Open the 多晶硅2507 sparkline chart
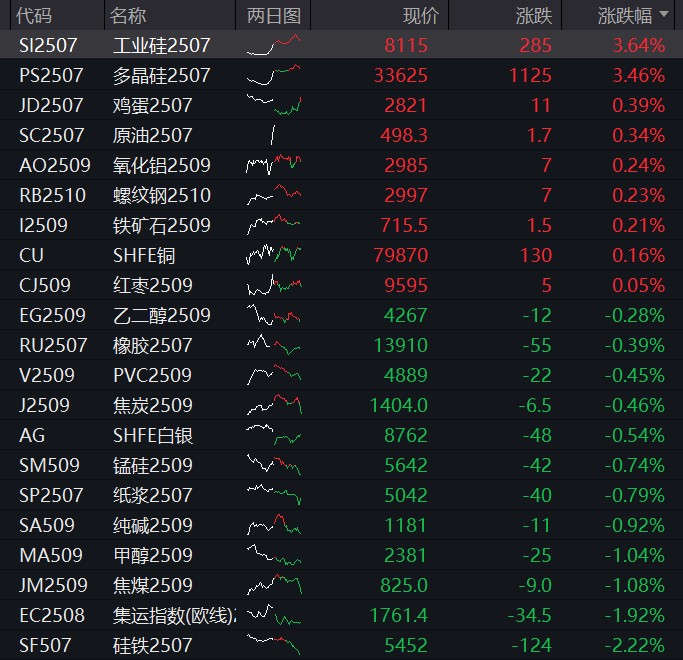 tap(273, 75)
